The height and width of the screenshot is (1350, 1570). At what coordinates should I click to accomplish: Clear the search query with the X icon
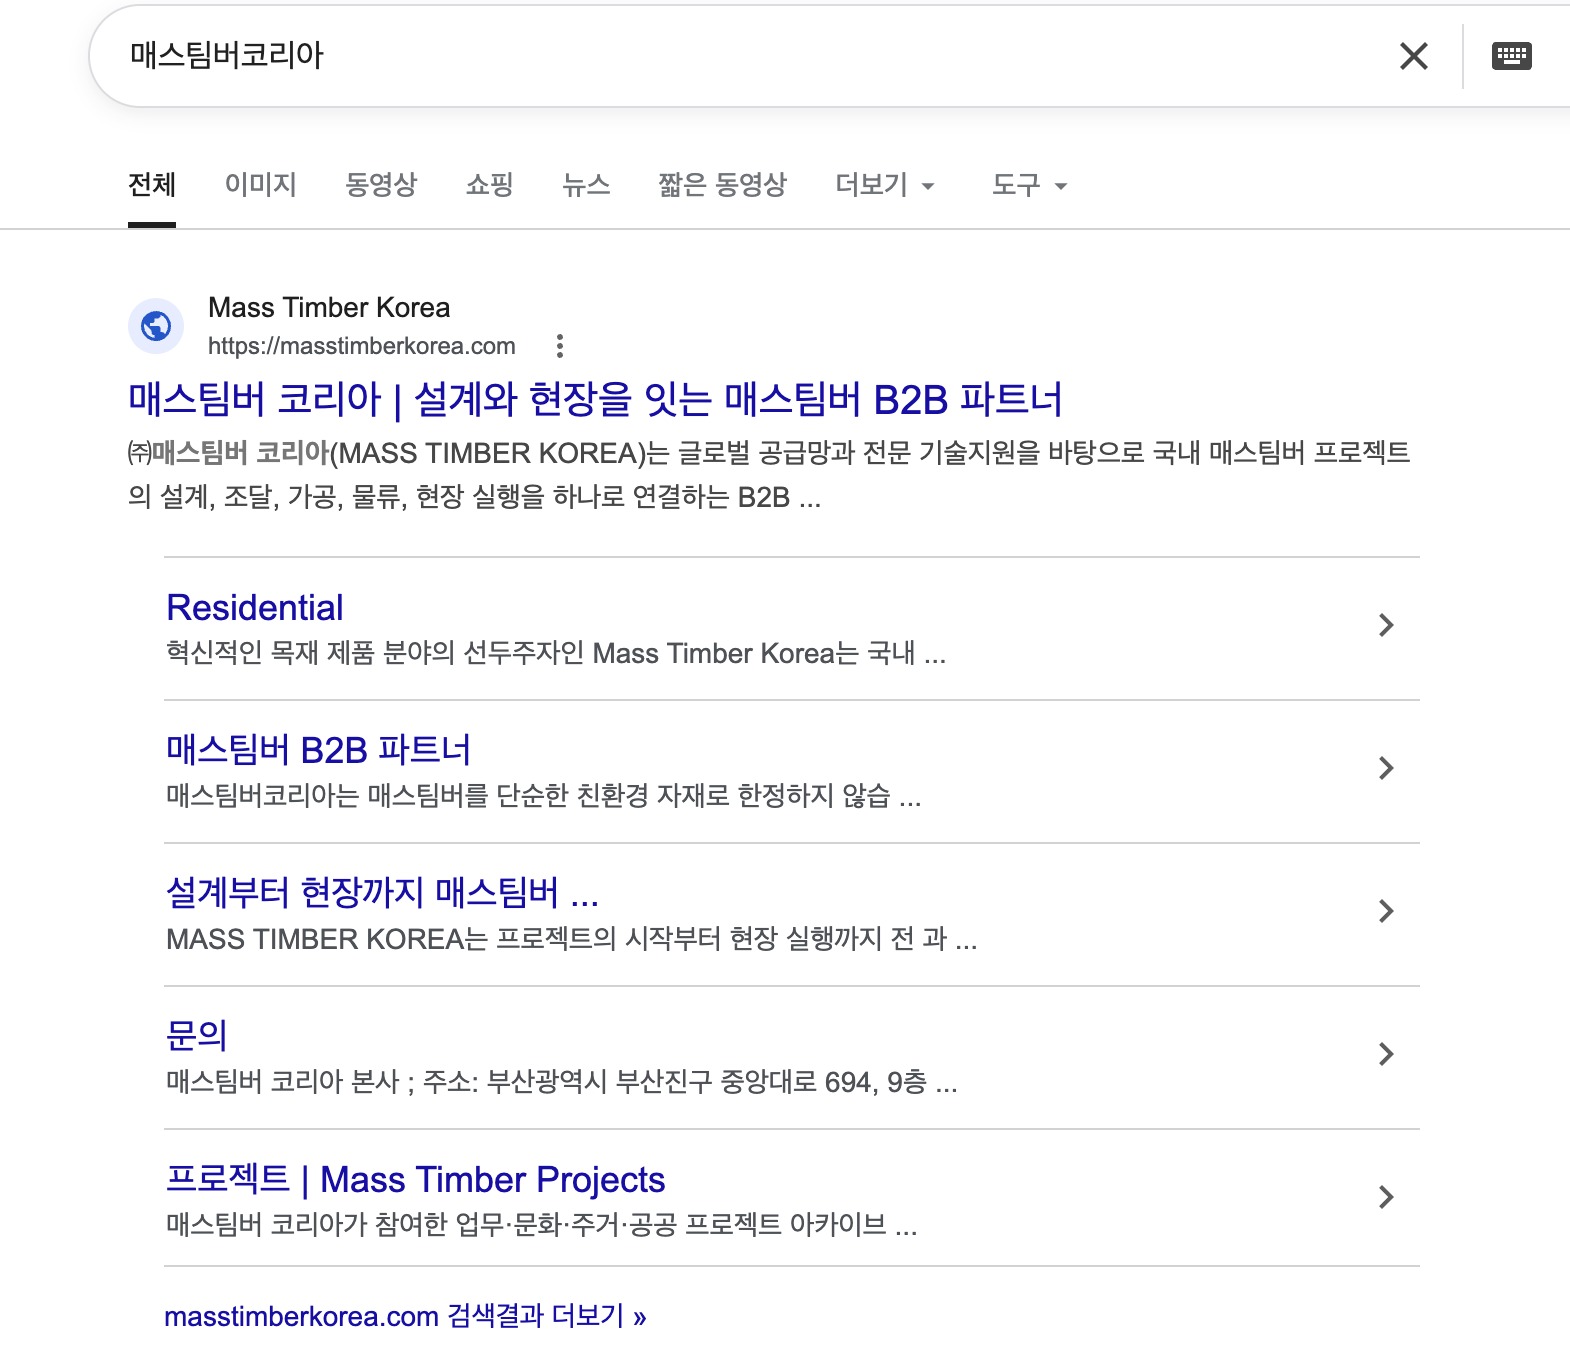[1413, 56]
